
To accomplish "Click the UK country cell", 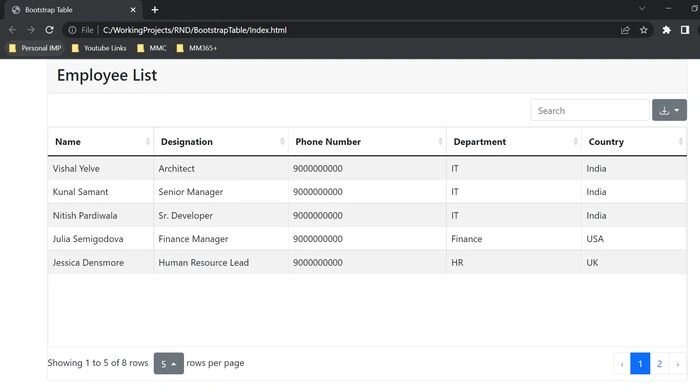I will 634,262.
